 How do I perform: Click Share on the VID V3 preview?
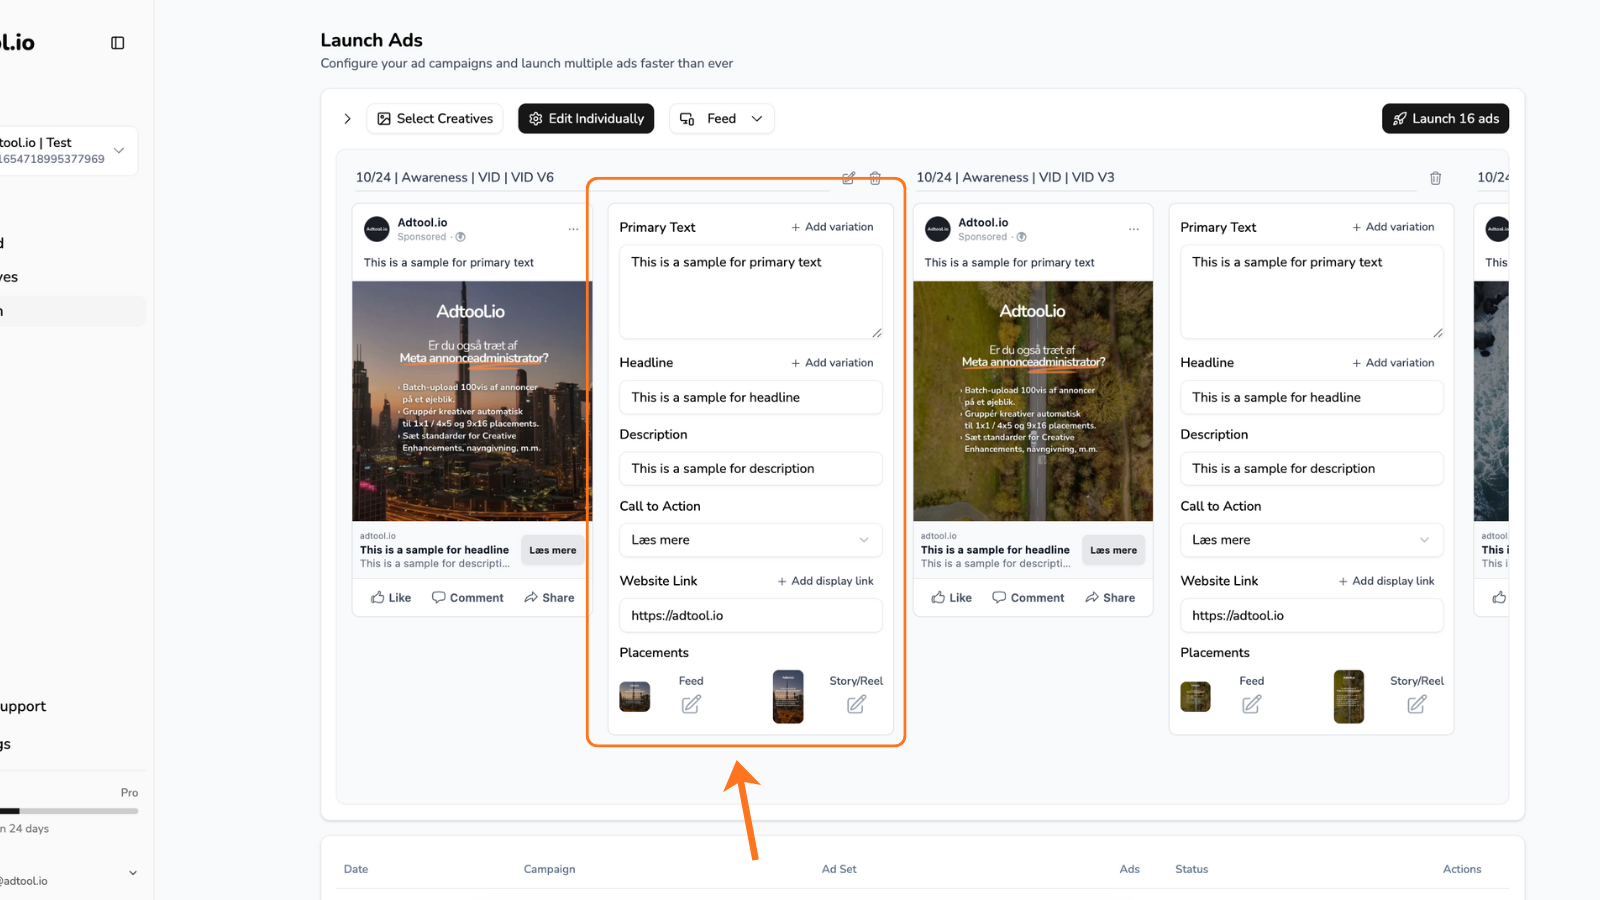click(1110, 598)
